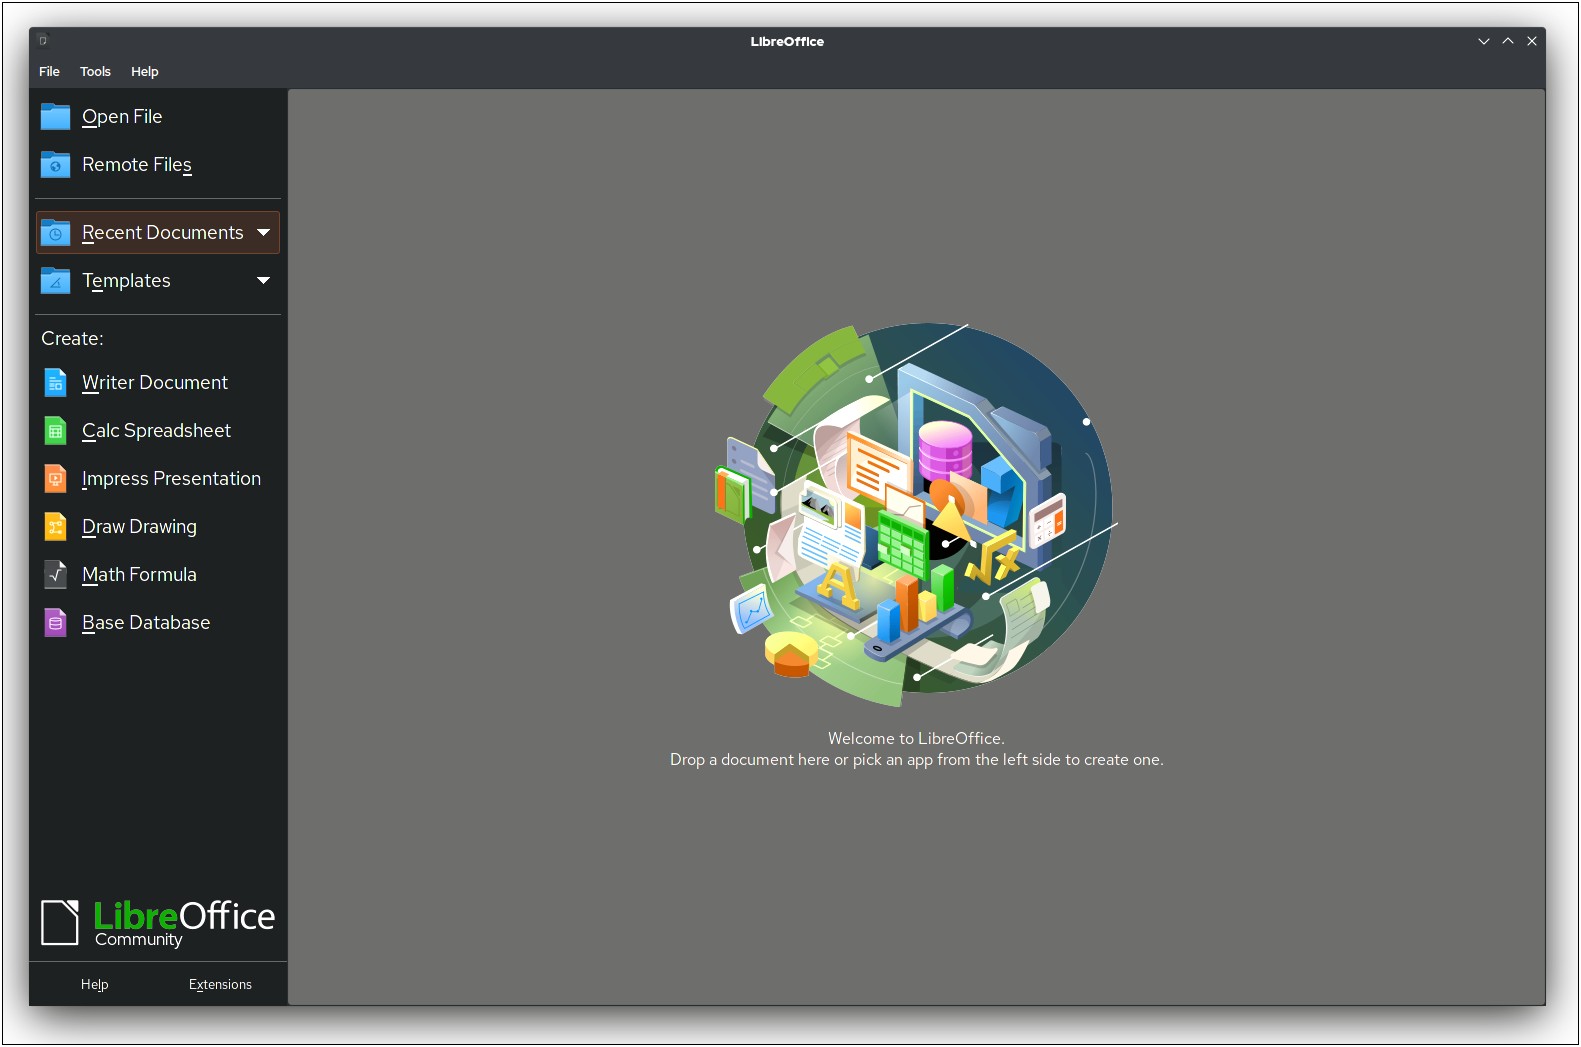Click the Math Formula square-root icon
The image size is (1581, 1047).
[x=56, y=575]
